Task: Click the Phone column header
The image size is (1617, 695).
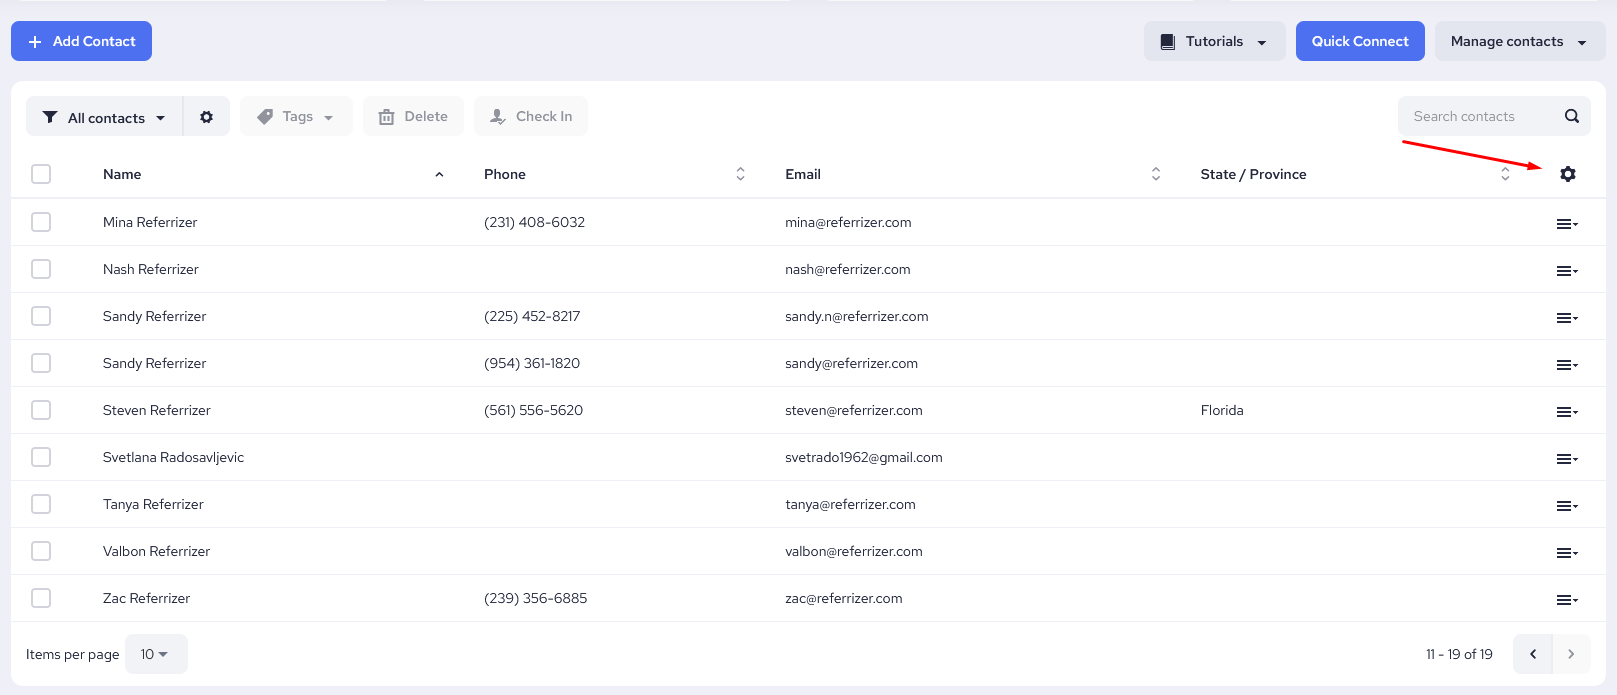Action: (x=505, y=174)
